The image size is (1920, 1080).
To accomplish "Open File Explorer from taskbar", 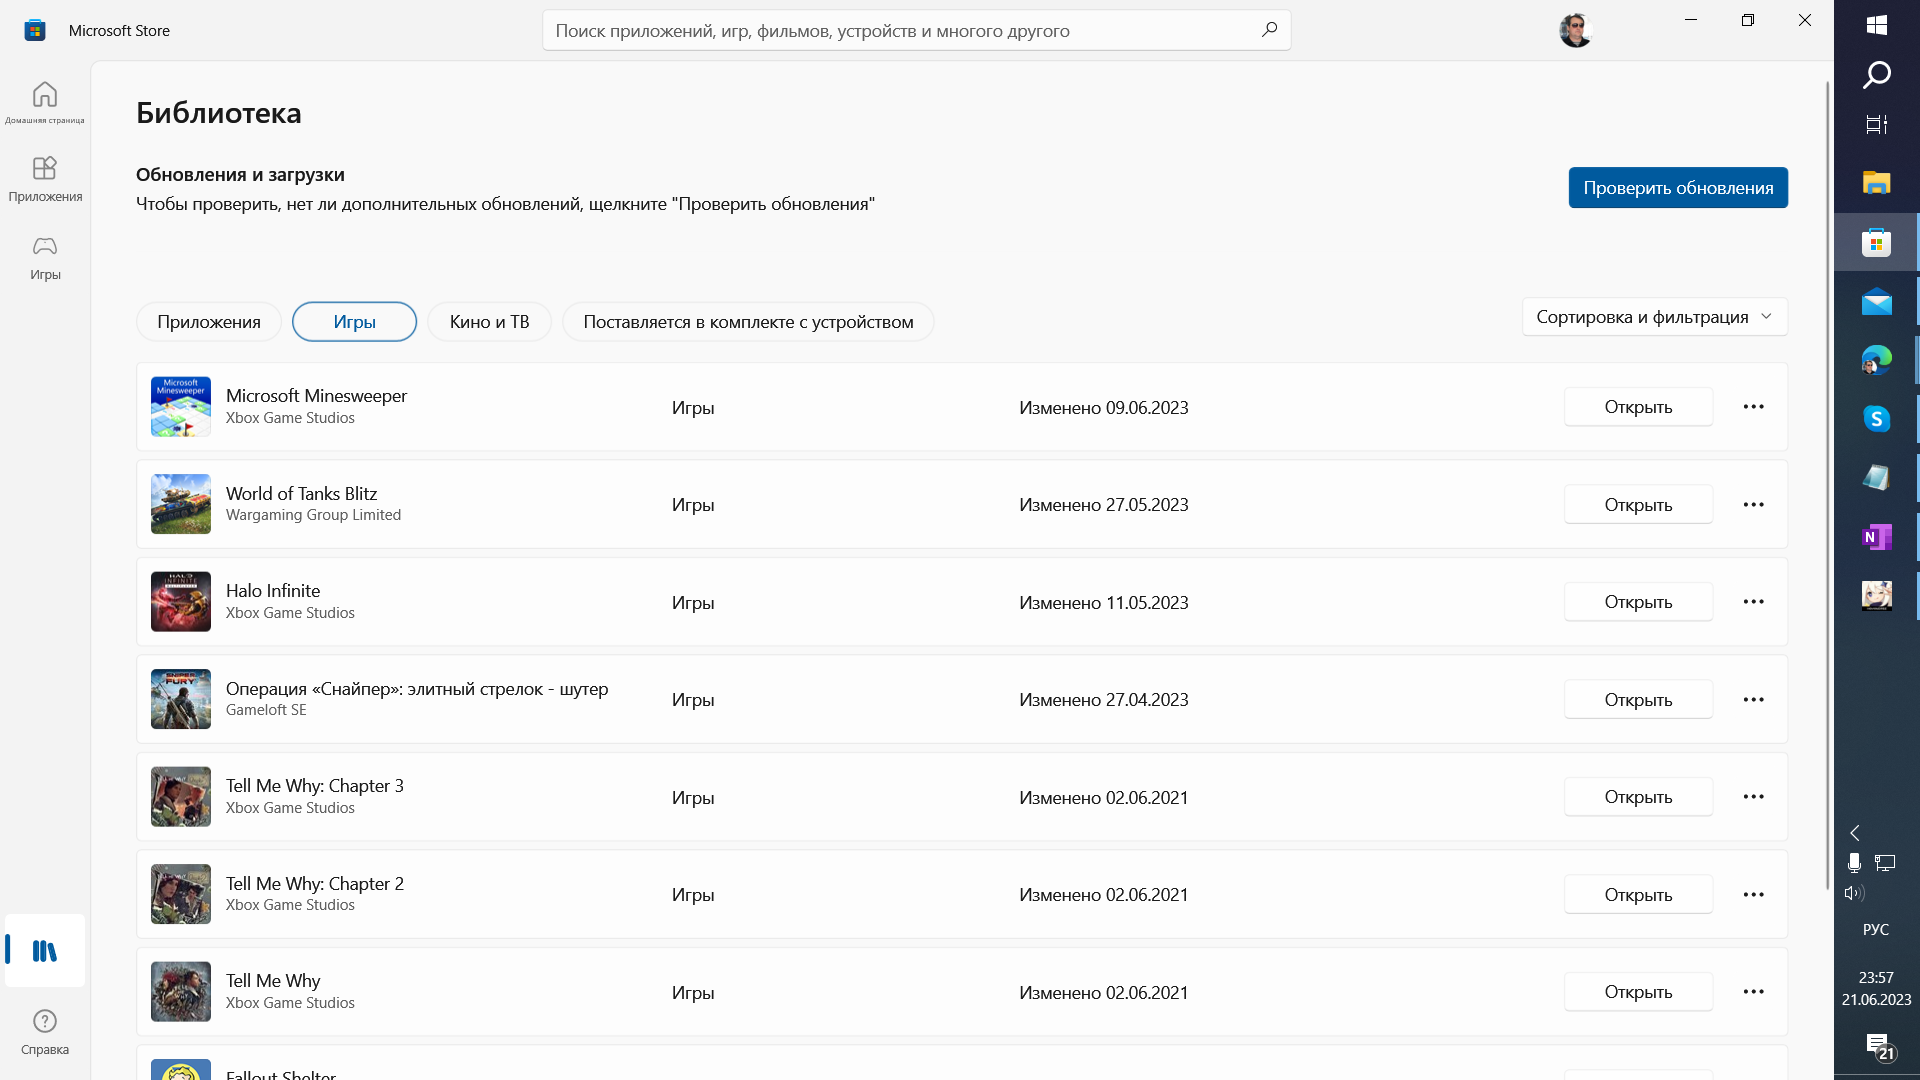I will point(1877,183).
